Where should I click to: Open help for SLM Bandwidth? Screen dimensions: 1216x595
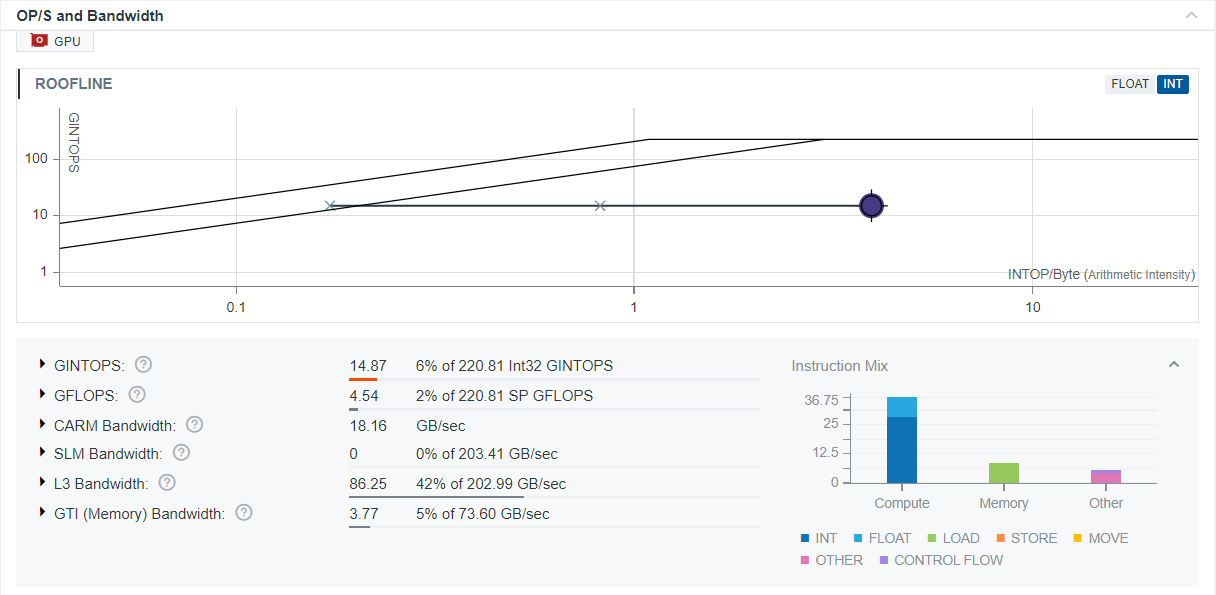point(181,453)
